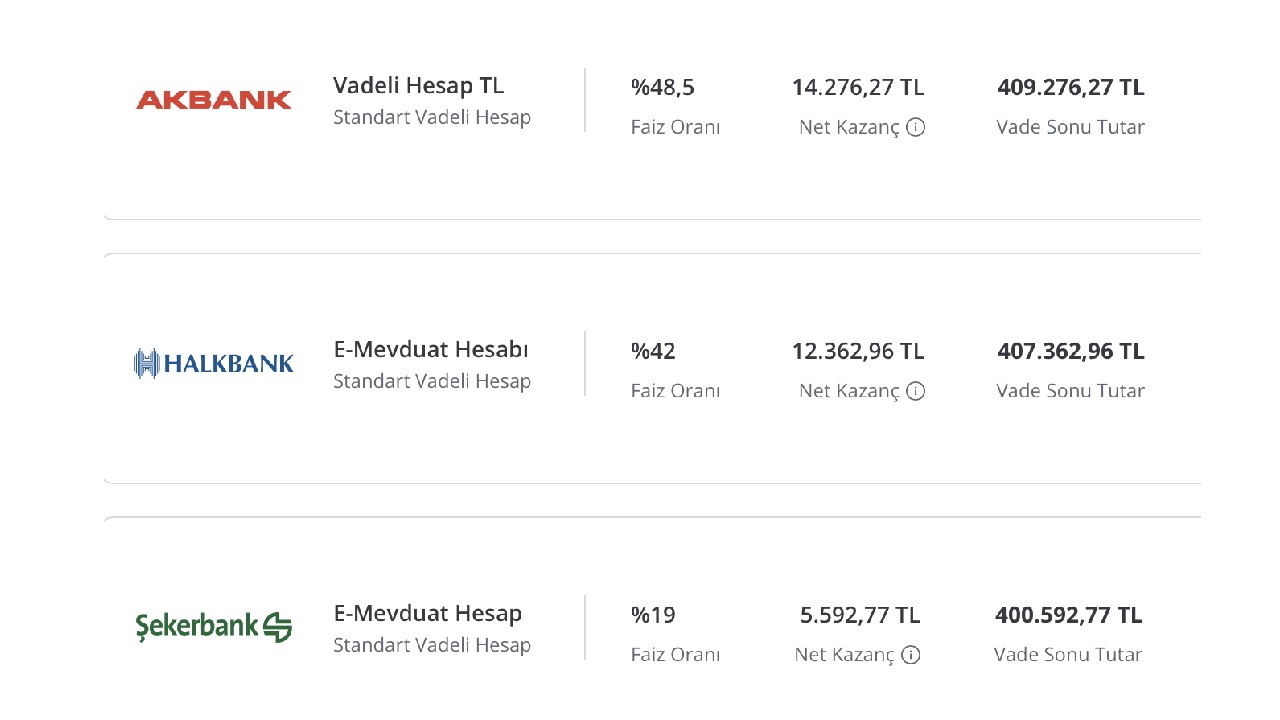Click Standart Vadeli Hesap under Akbank
This screenshot has width=1280, height=720.
432,117
